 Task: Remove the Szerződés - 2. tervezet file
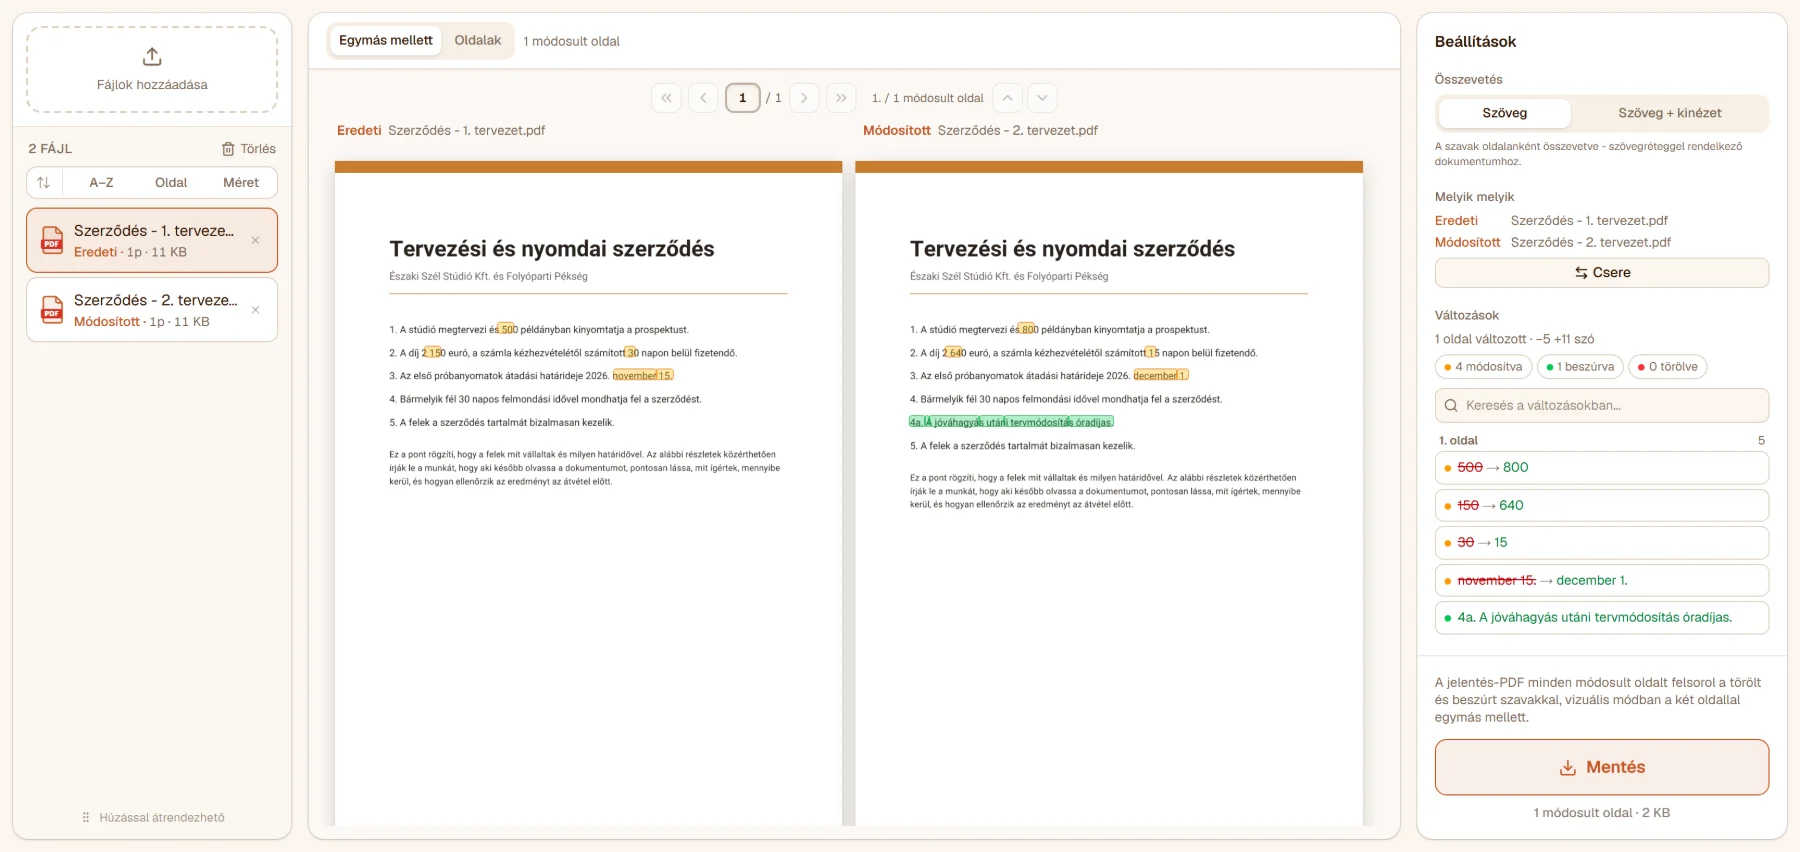point(255,310)
